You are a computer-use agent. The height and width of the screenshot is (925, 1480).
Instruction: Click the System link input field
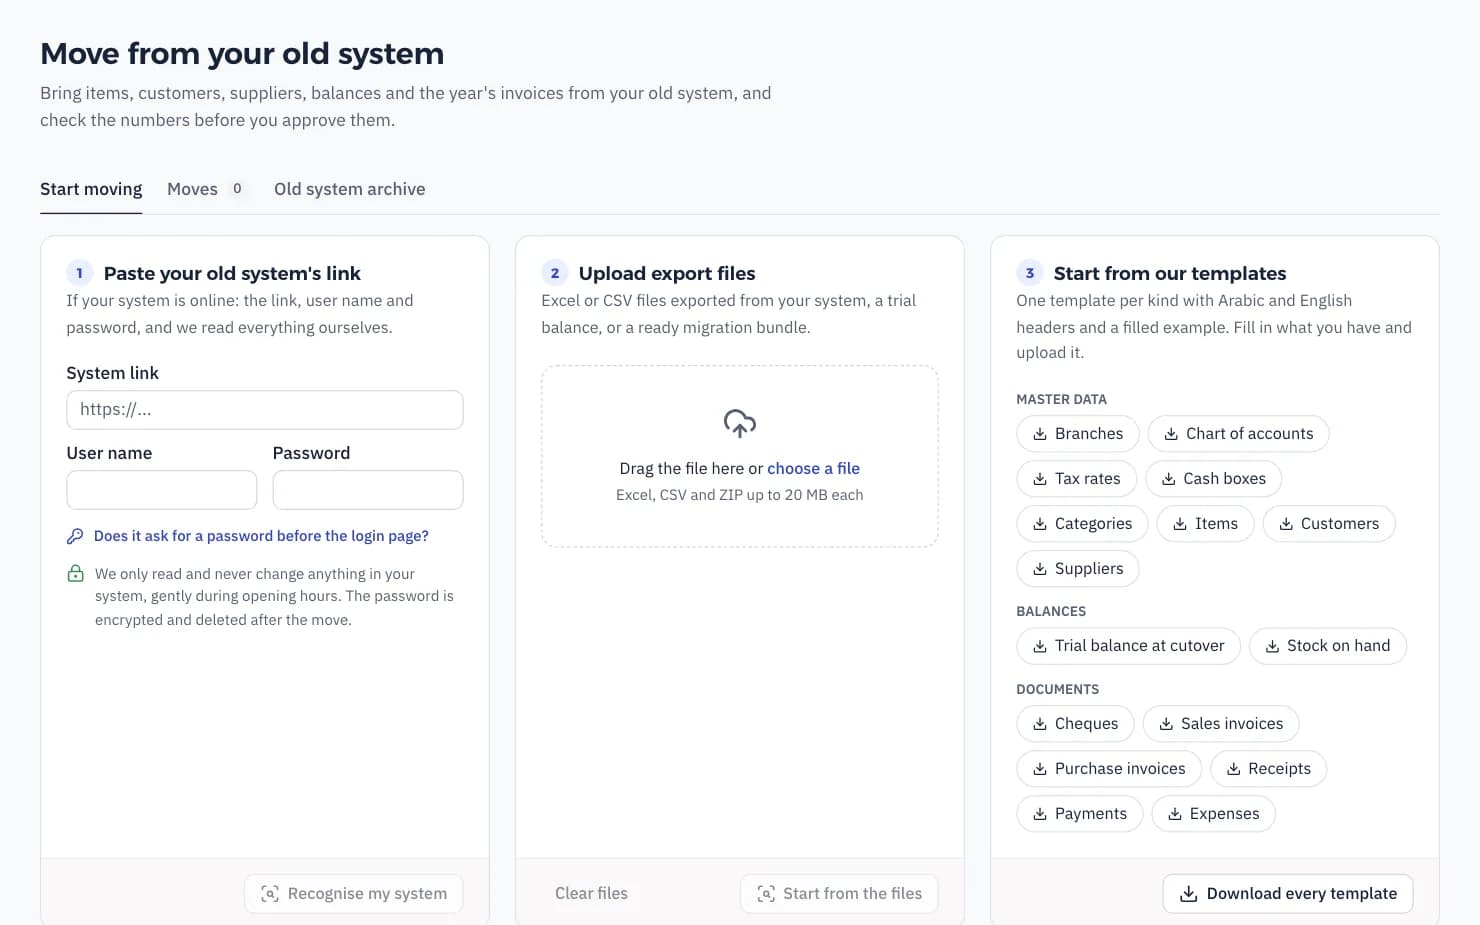265,410
